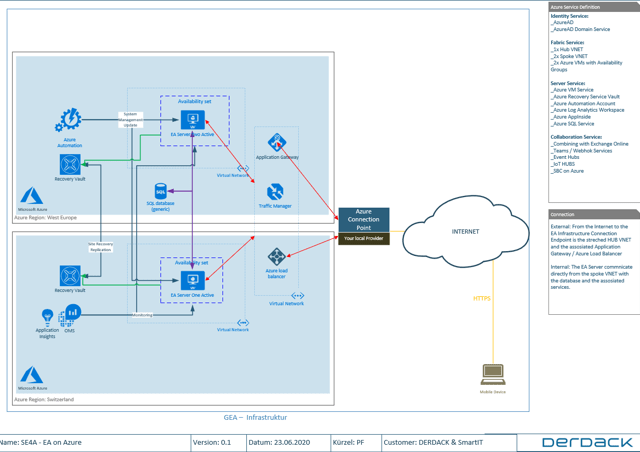The image size is (640, 452).
Task: Select the Azure Region: Switzerland label
Action: tap(44, 399)
